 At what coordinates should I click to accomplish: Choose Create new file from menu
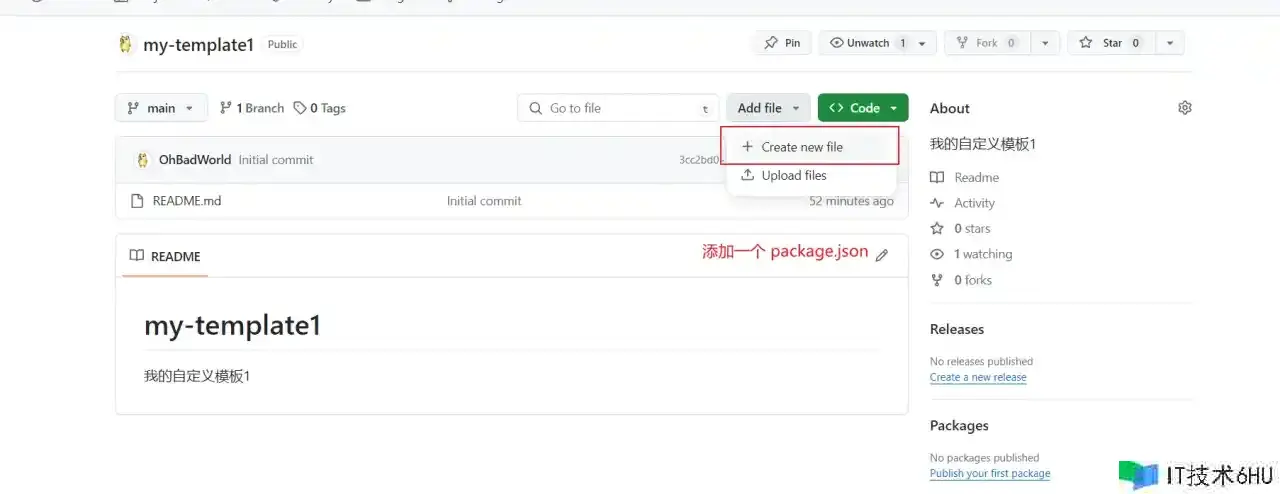[x=810, y=146]
